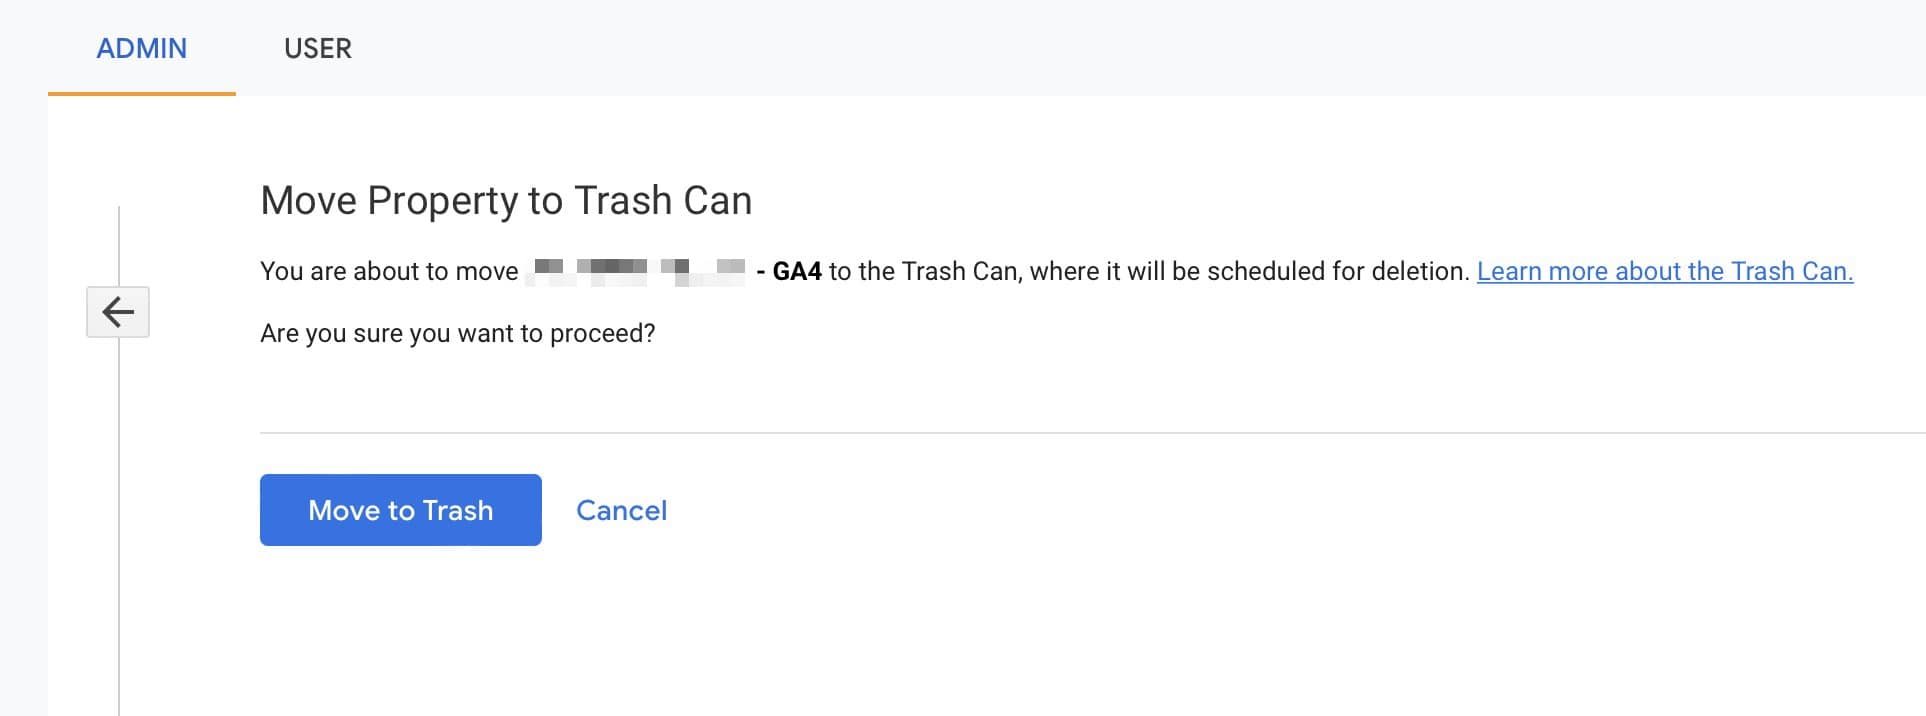This screenshot has height=716, width=1926.
Task: Open the Learn more about the Trash Can link
Action: coord(1666,270)
